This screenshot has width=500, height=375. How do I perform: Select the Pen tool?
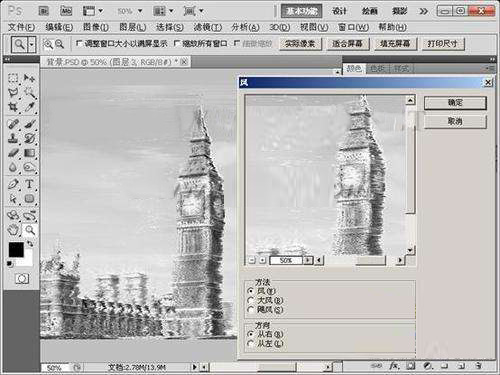coord(13,184)
